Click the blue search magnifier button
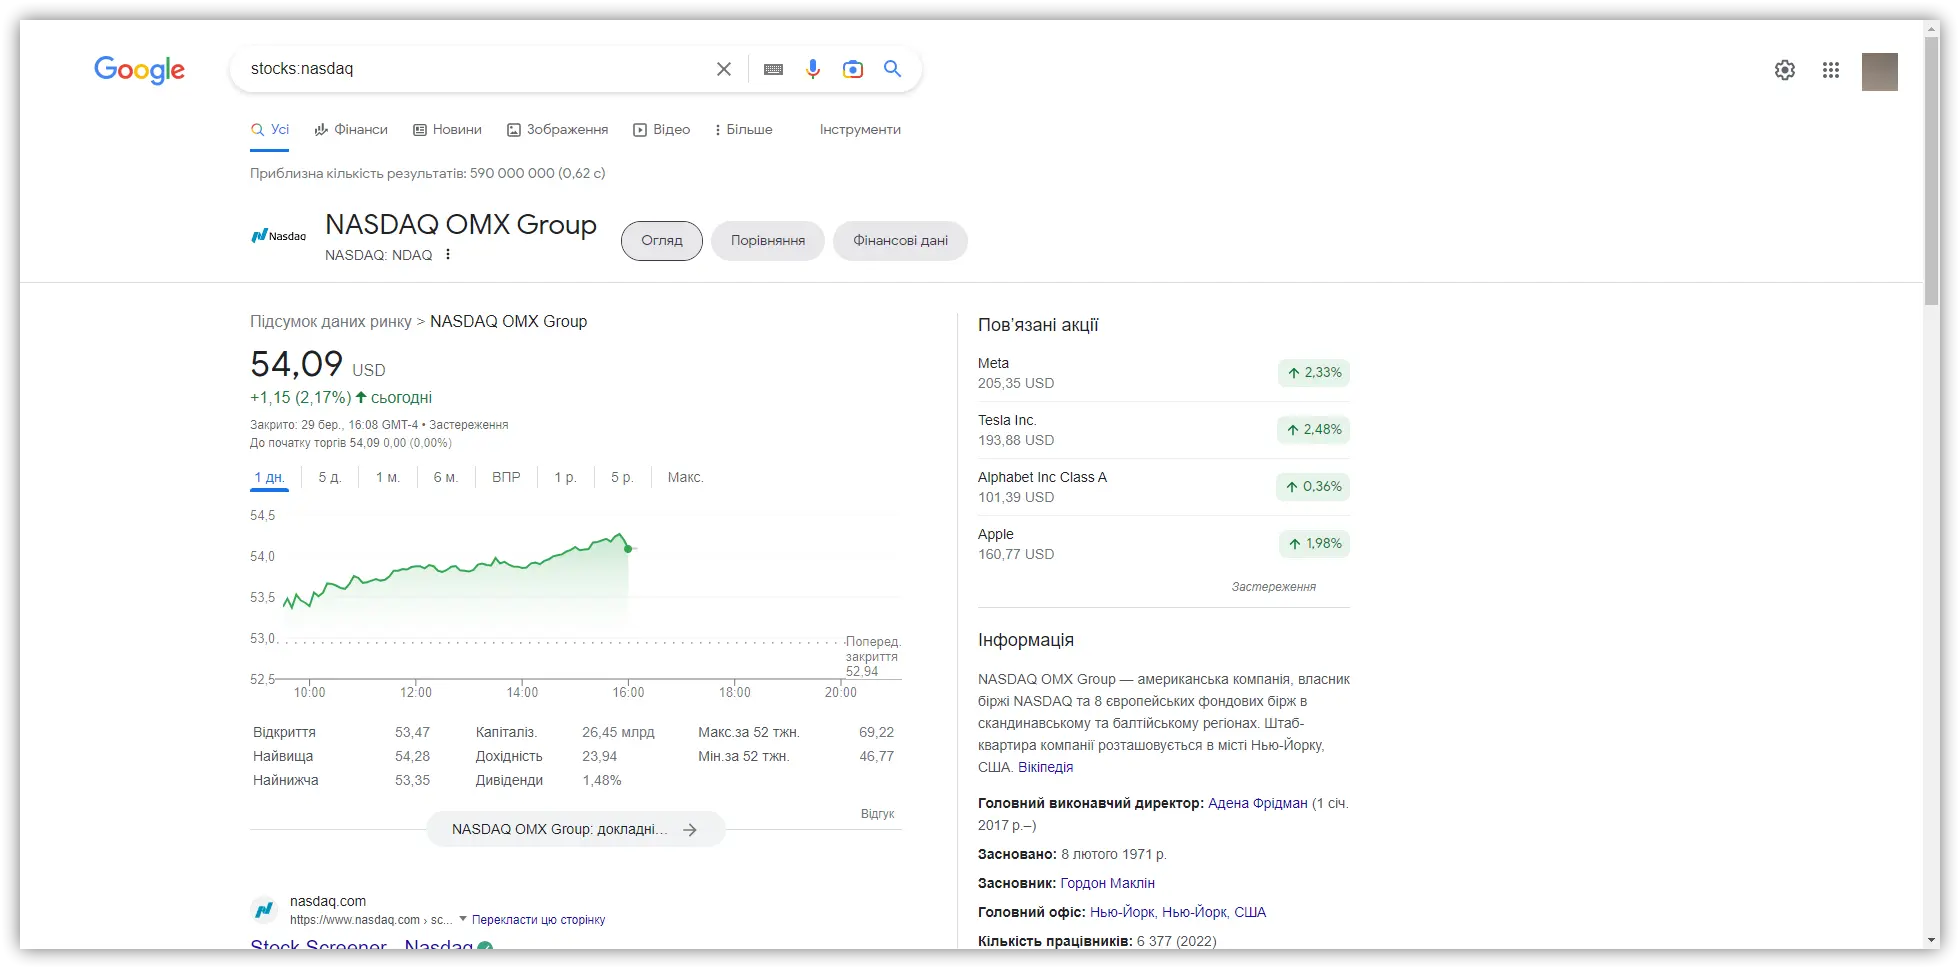Viewport: 1960px width, 969px height. [893, 69]
